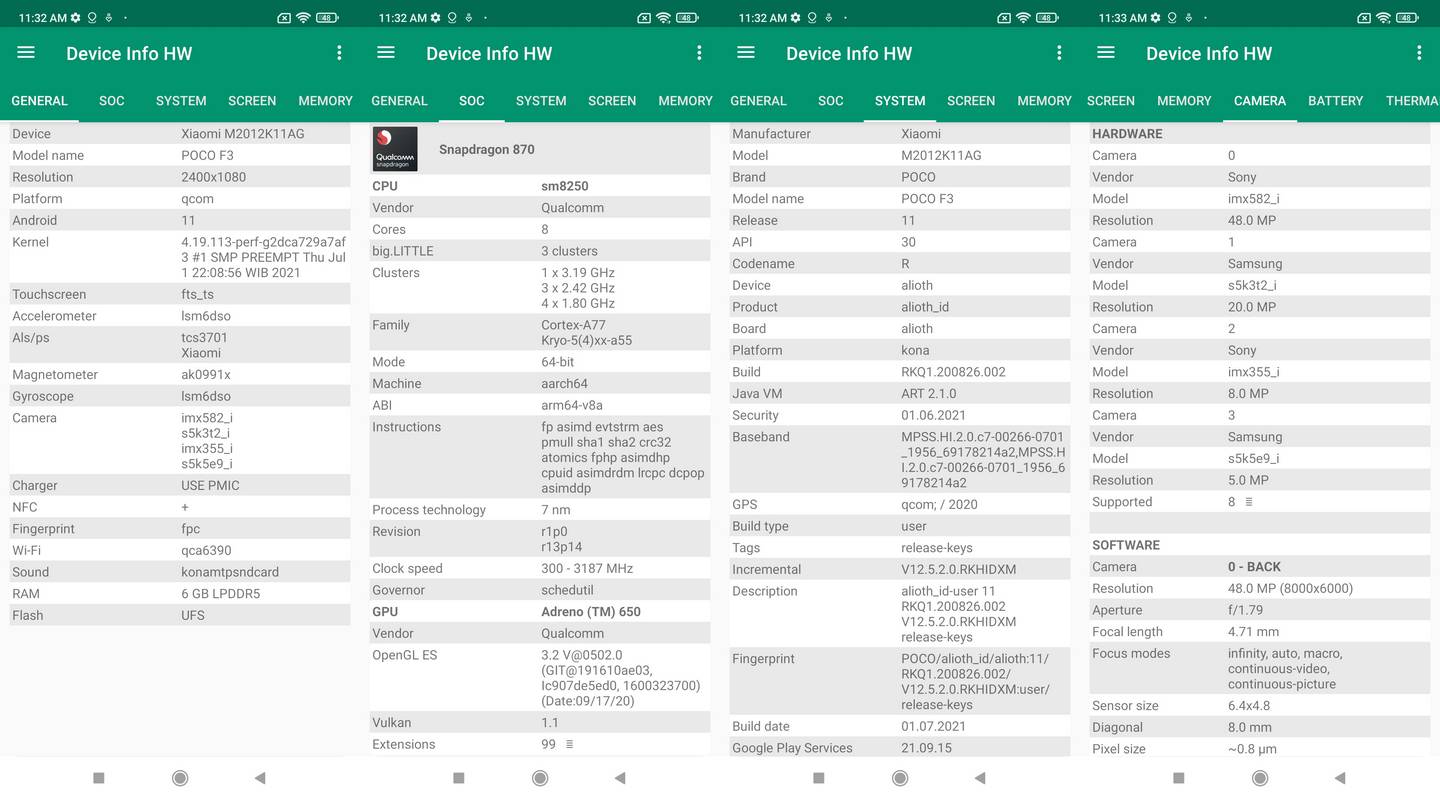This screenshot has height=800, width=1440.
Task: Open hamburger menu in the Camera-tab screenshot
Action: point(1106,53)
